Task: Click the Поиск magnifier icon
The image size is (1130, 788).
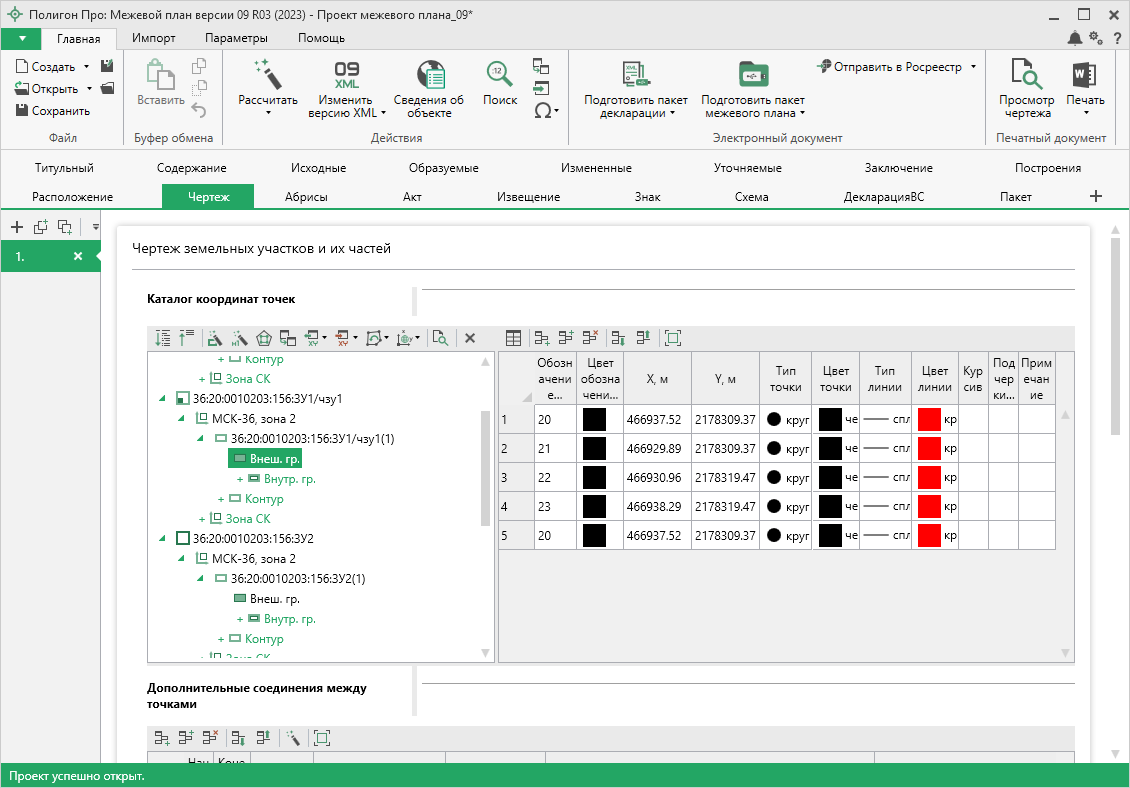Action: coord(499,74)
